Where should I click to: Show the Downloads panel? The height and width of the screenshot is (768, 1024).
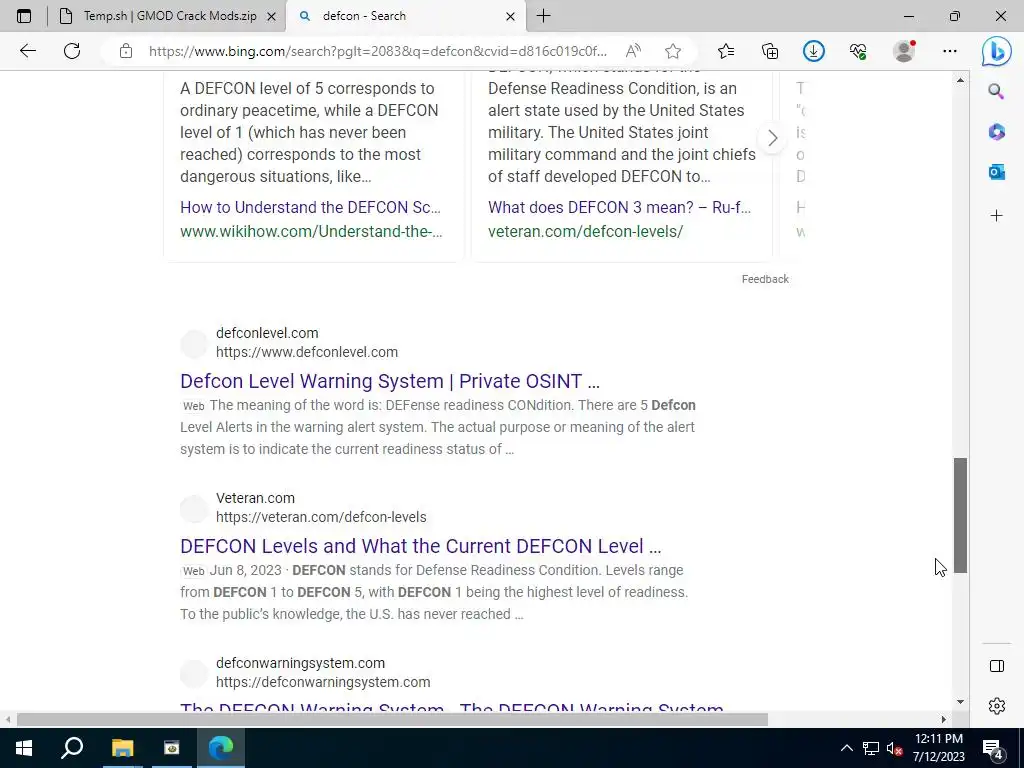pyautogui.click(x=814, y=51)
